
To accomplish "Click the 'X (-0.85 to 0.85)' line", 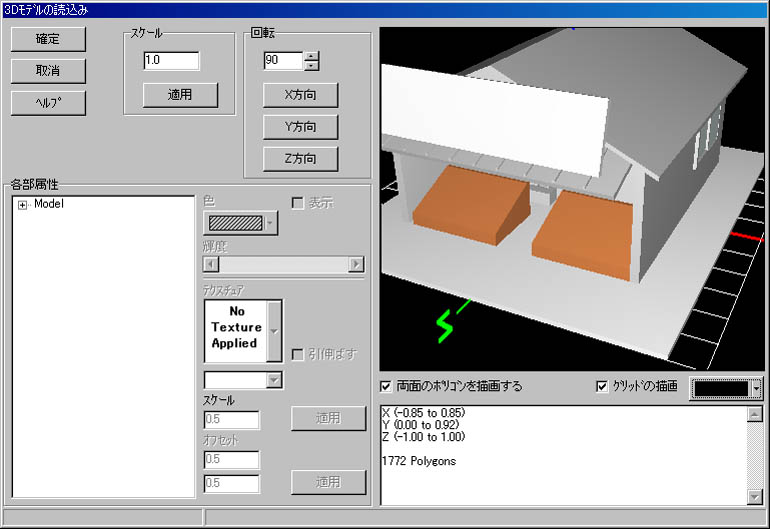I will click(x=423, y=413).
